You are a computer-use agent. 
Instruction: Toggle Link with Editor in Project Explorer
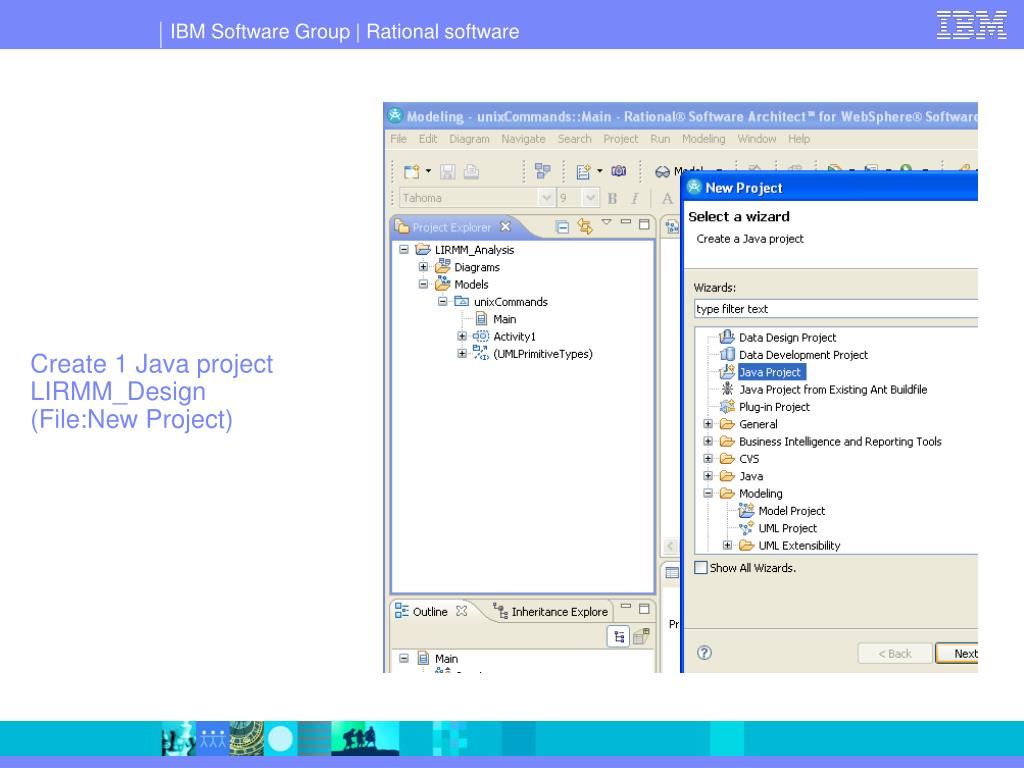point(584,227)
